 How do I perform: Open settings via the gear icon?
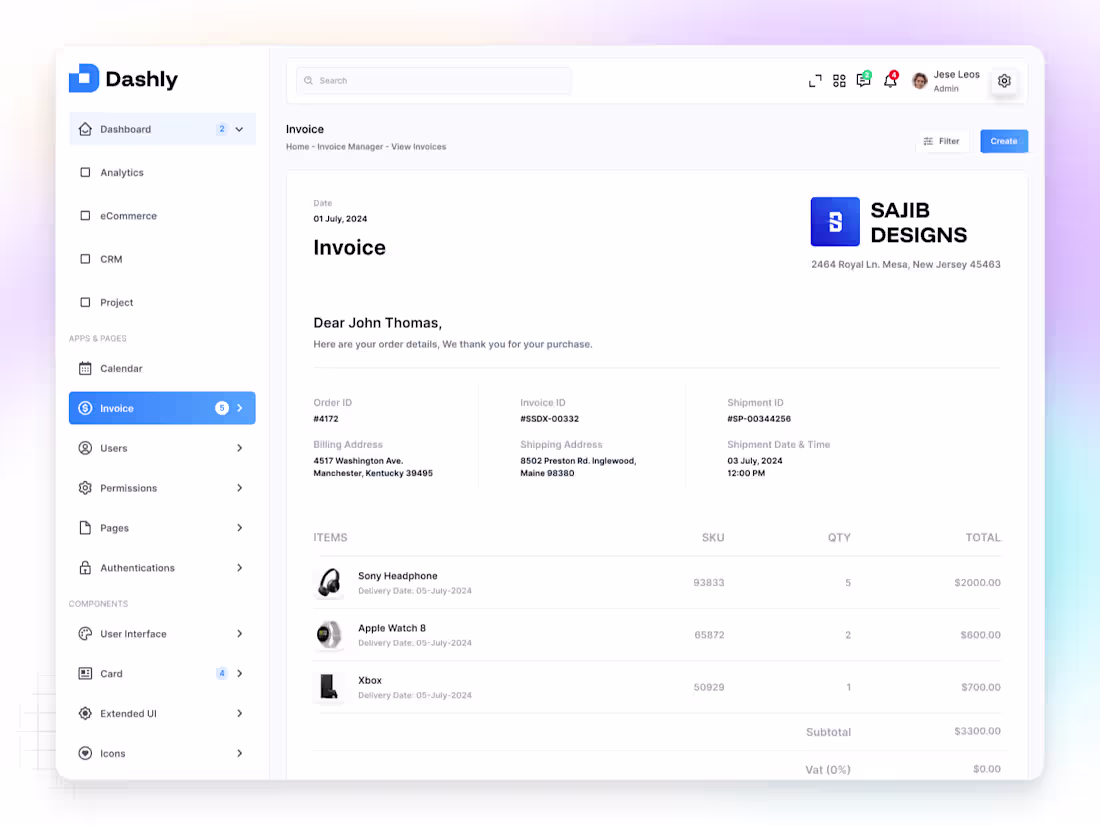(x=1004, y=80)
